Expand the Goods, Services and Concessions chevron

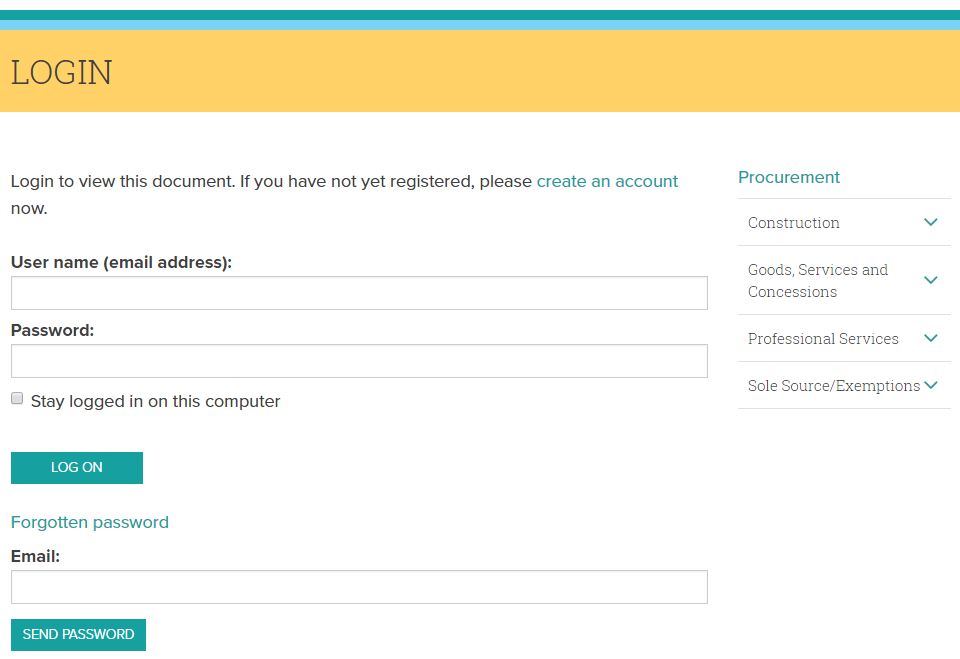click(930, 280)
